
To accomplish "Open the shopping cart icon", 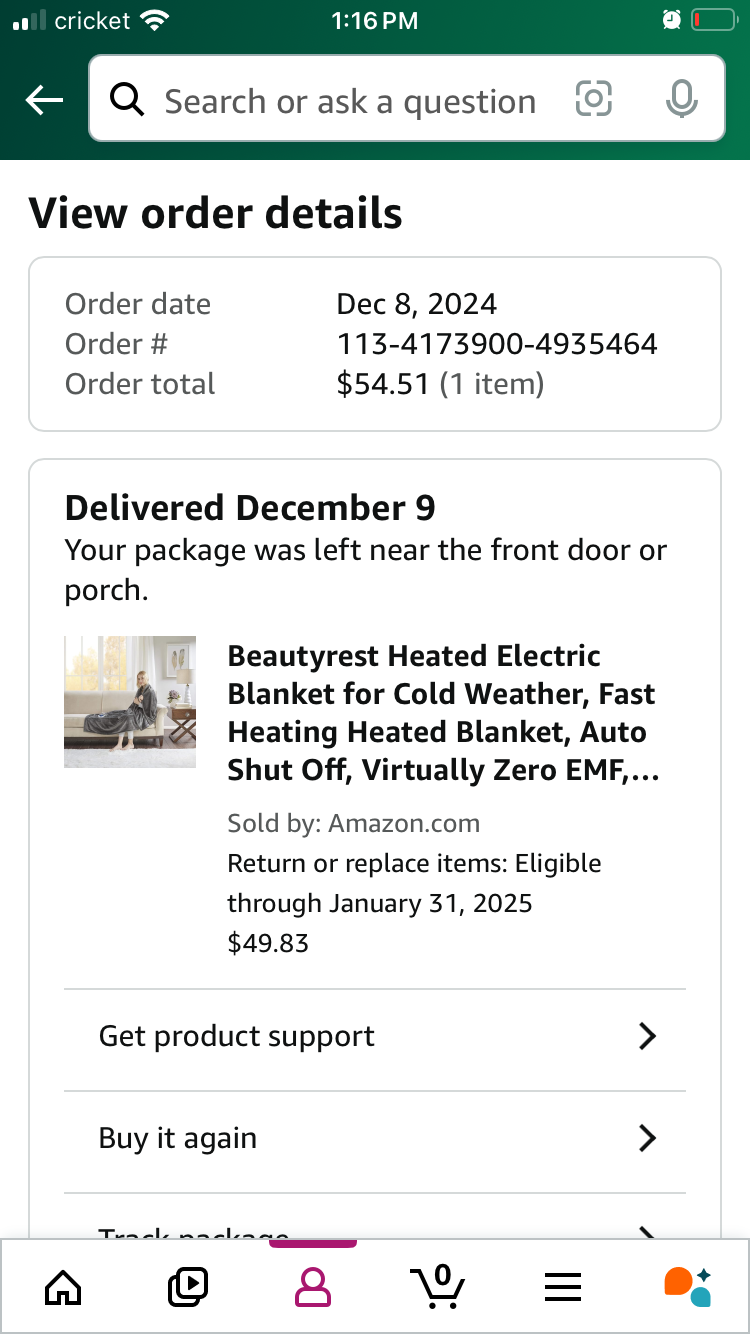I will tap(437, 1286).
